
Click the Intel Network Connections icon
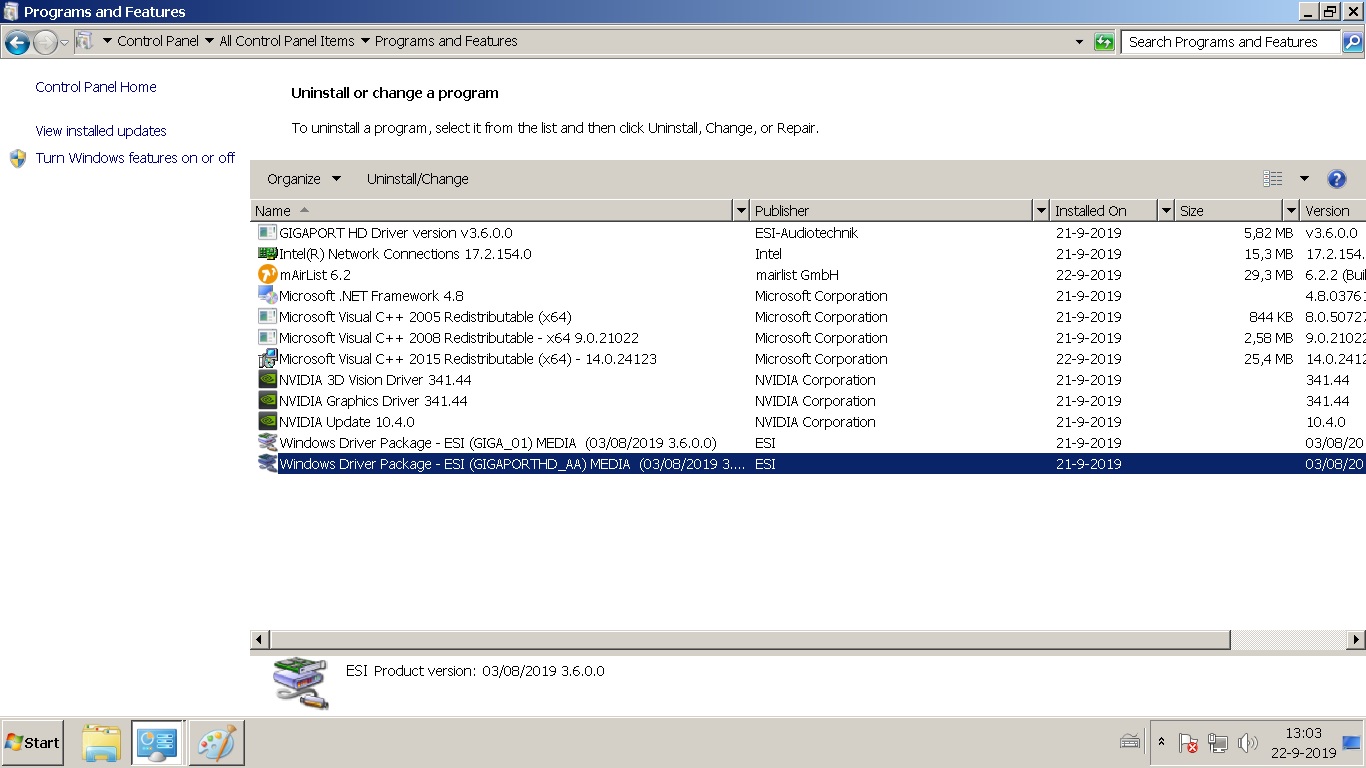(x=267, y=254)
